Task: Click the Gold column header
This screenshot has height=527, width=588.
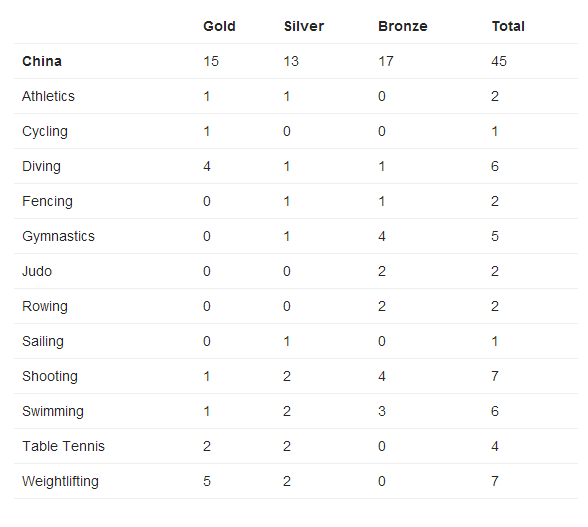Action: (x=219, y=26)
